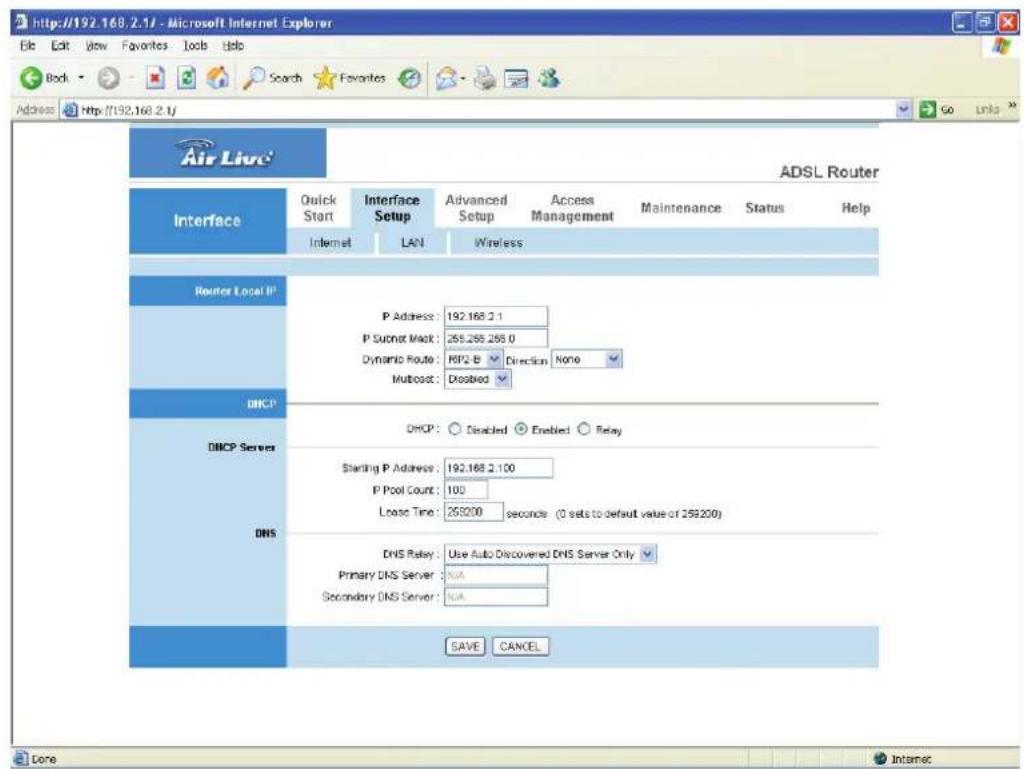1024x770 pixels.
Task: Open the Wireless sub-tab
Action: 498,242
